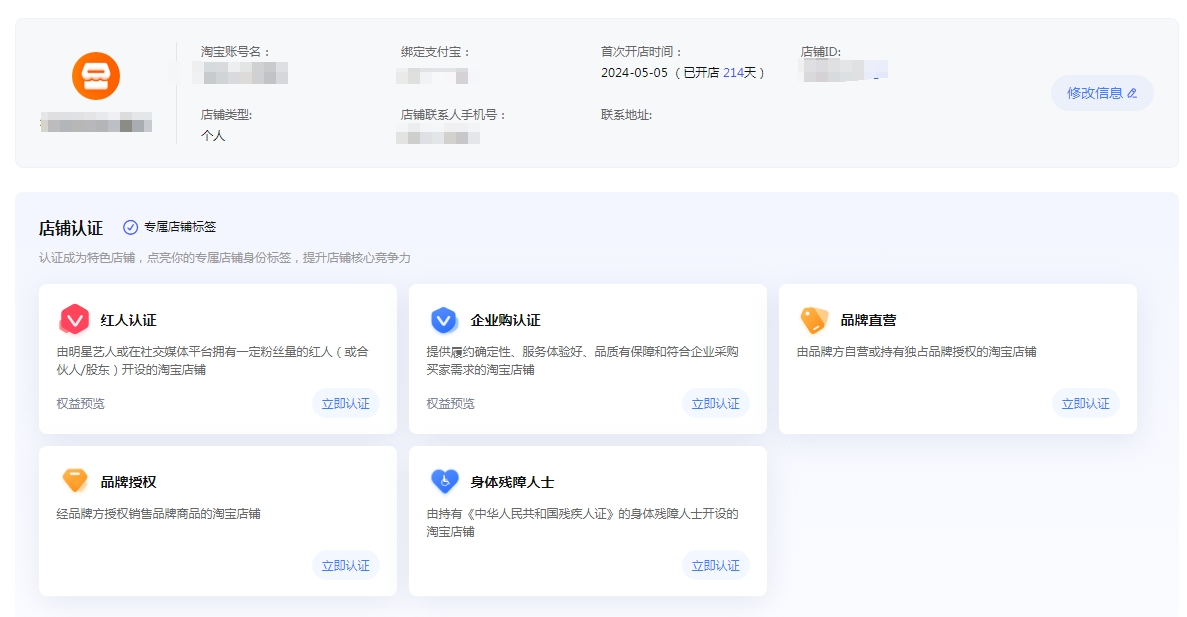Click the 品牌直营 description text

pos(917,352)
